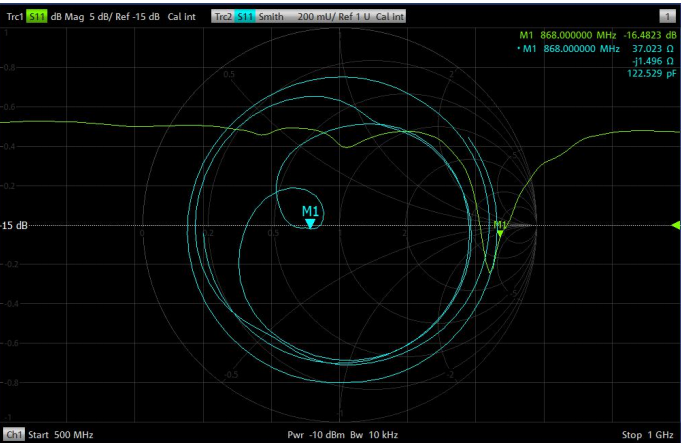Click 'Pwr -10 dBm' power setting
The image size is (681, 443).
click(x=316, y=435)
